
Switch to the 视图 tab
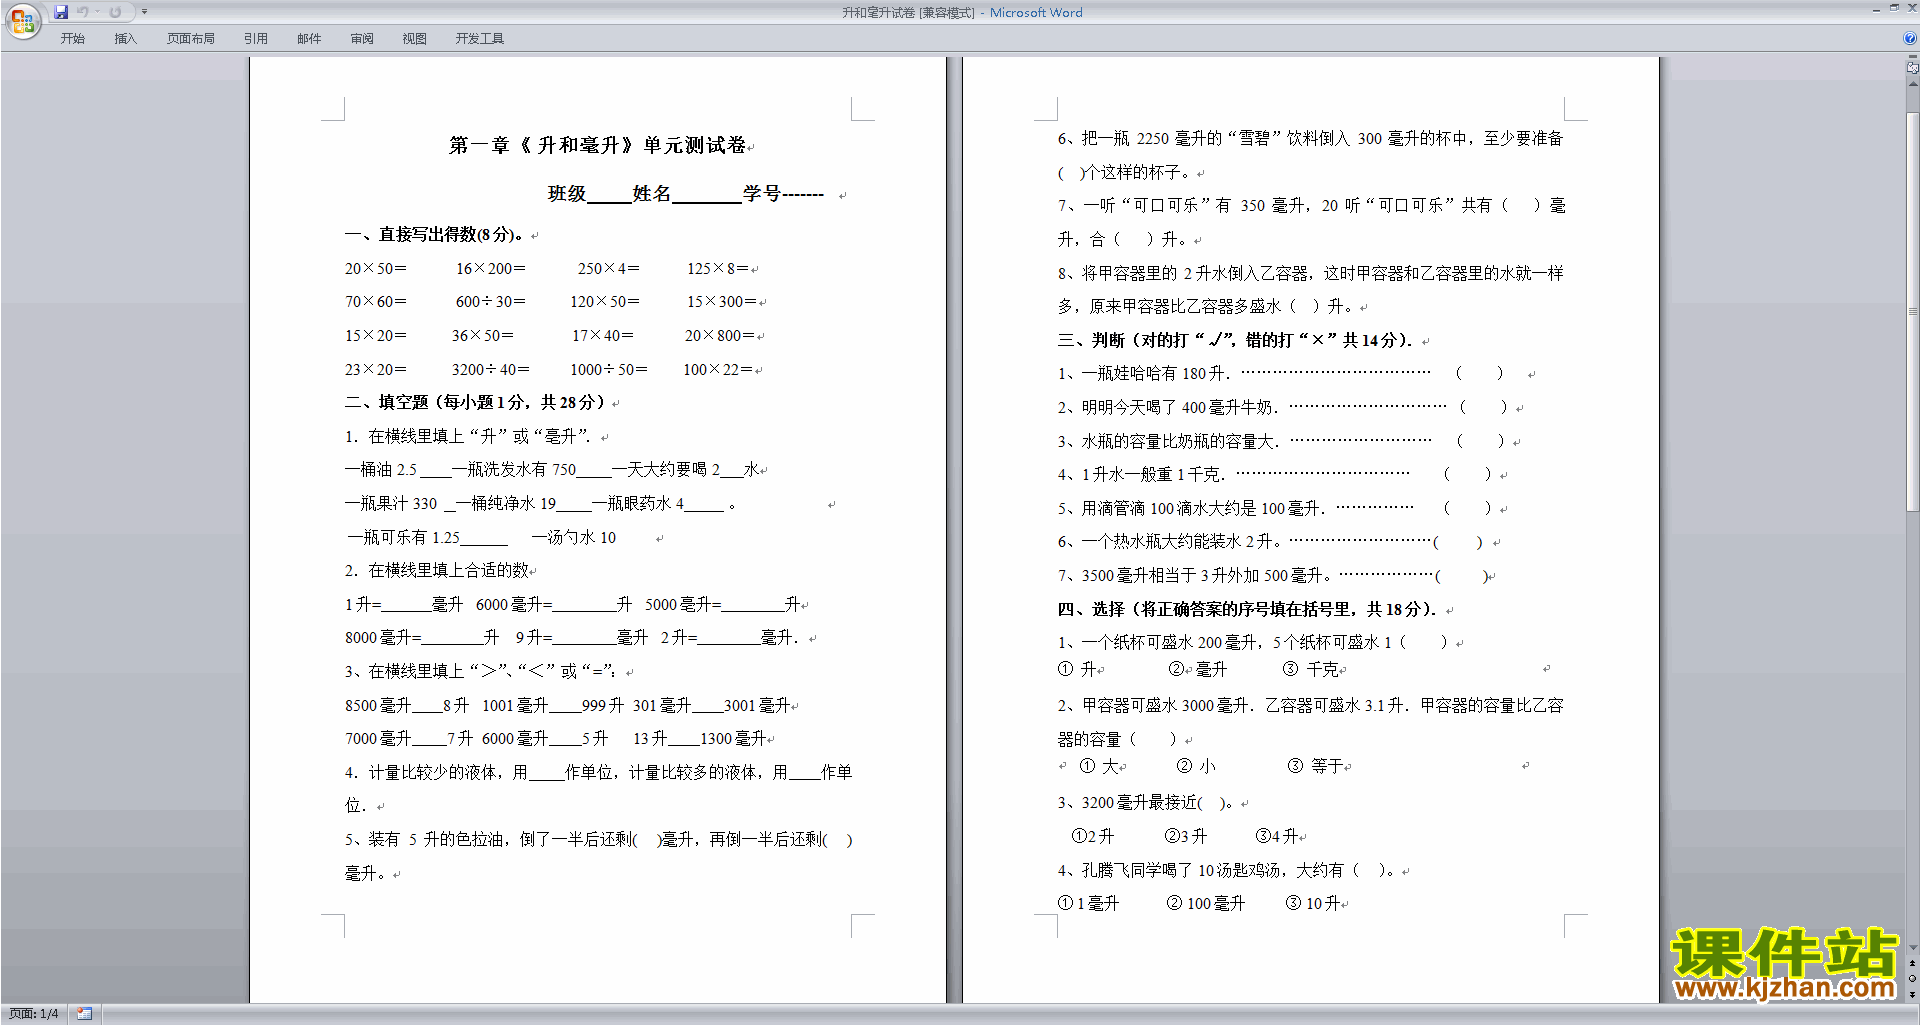point(414,38)
